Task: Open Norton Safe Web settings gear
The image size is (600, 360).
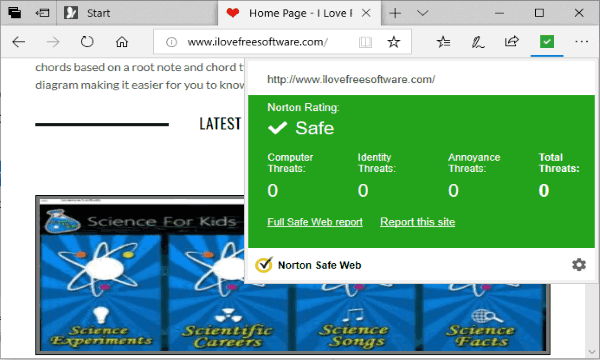Action: point(579,264)
